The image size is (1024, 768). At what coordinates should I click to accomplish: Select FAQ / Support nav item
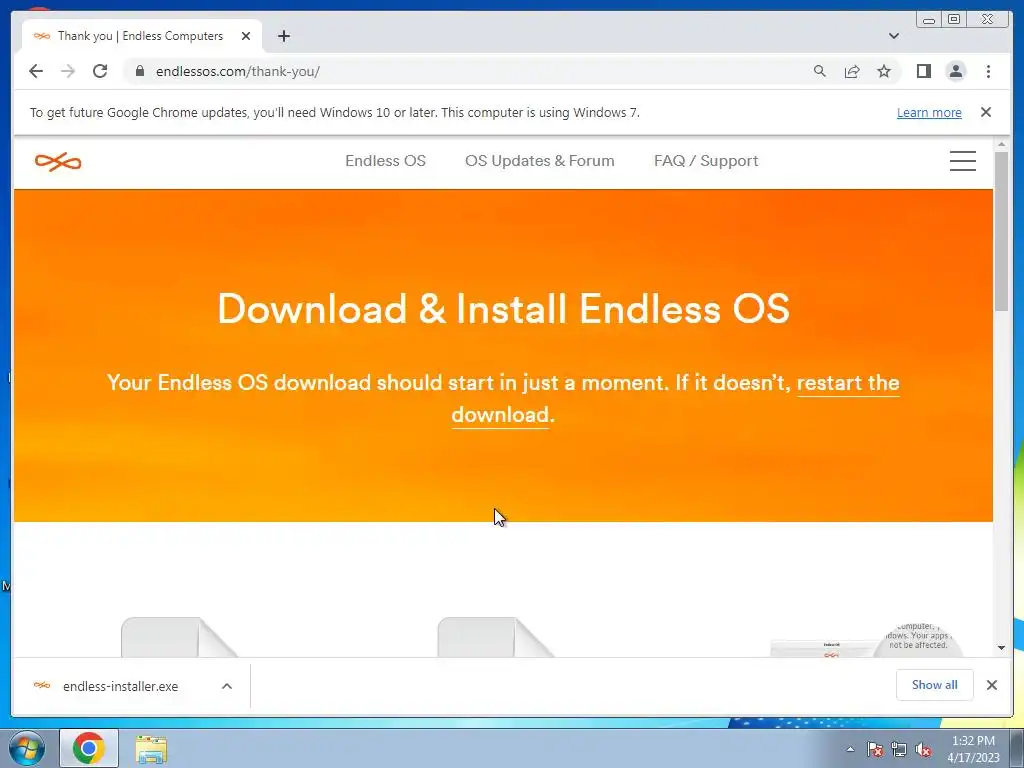[706, 161]
